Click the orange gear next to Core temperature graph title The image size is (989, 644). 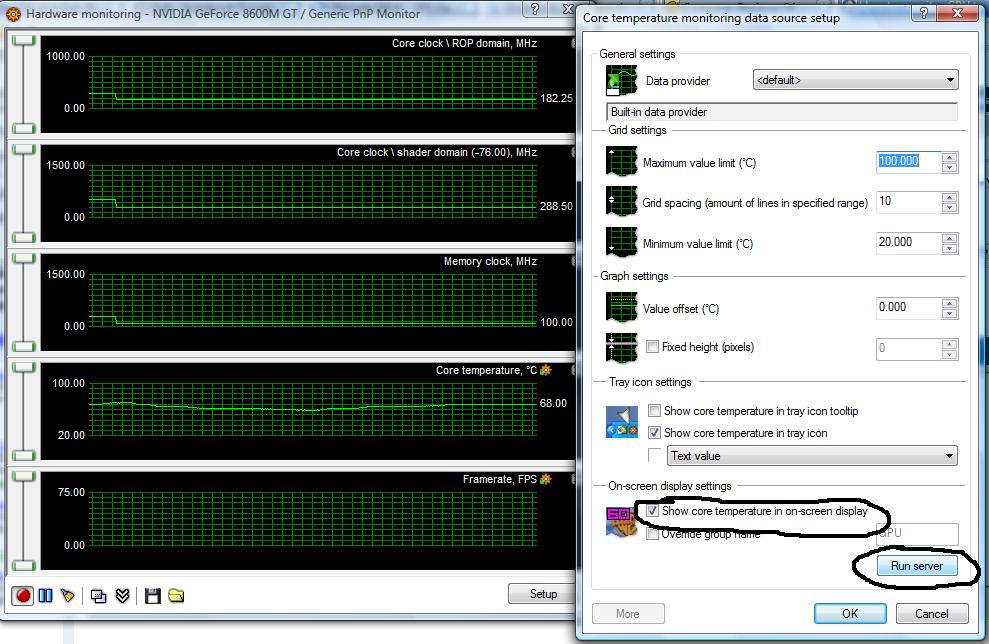[x=546, y=370]
